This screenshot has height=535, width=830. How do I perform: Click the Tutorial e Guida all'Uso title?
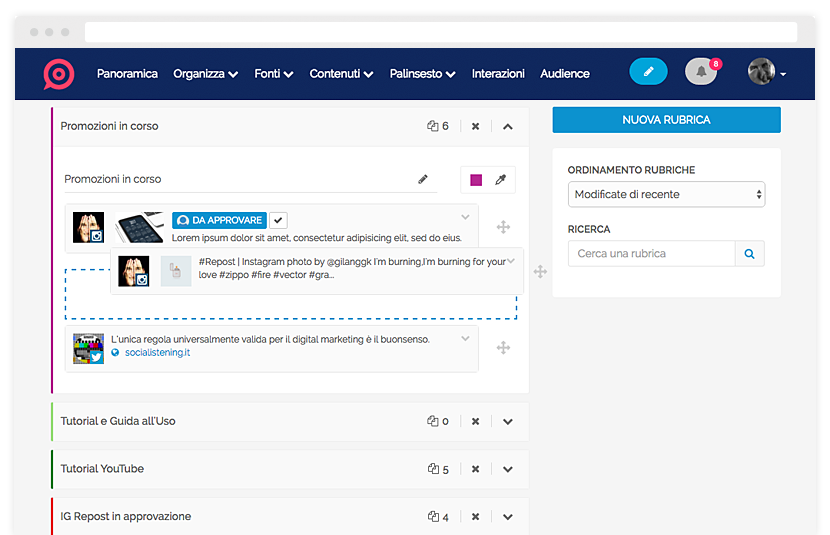pyautogui.click(x=118, y=421)
